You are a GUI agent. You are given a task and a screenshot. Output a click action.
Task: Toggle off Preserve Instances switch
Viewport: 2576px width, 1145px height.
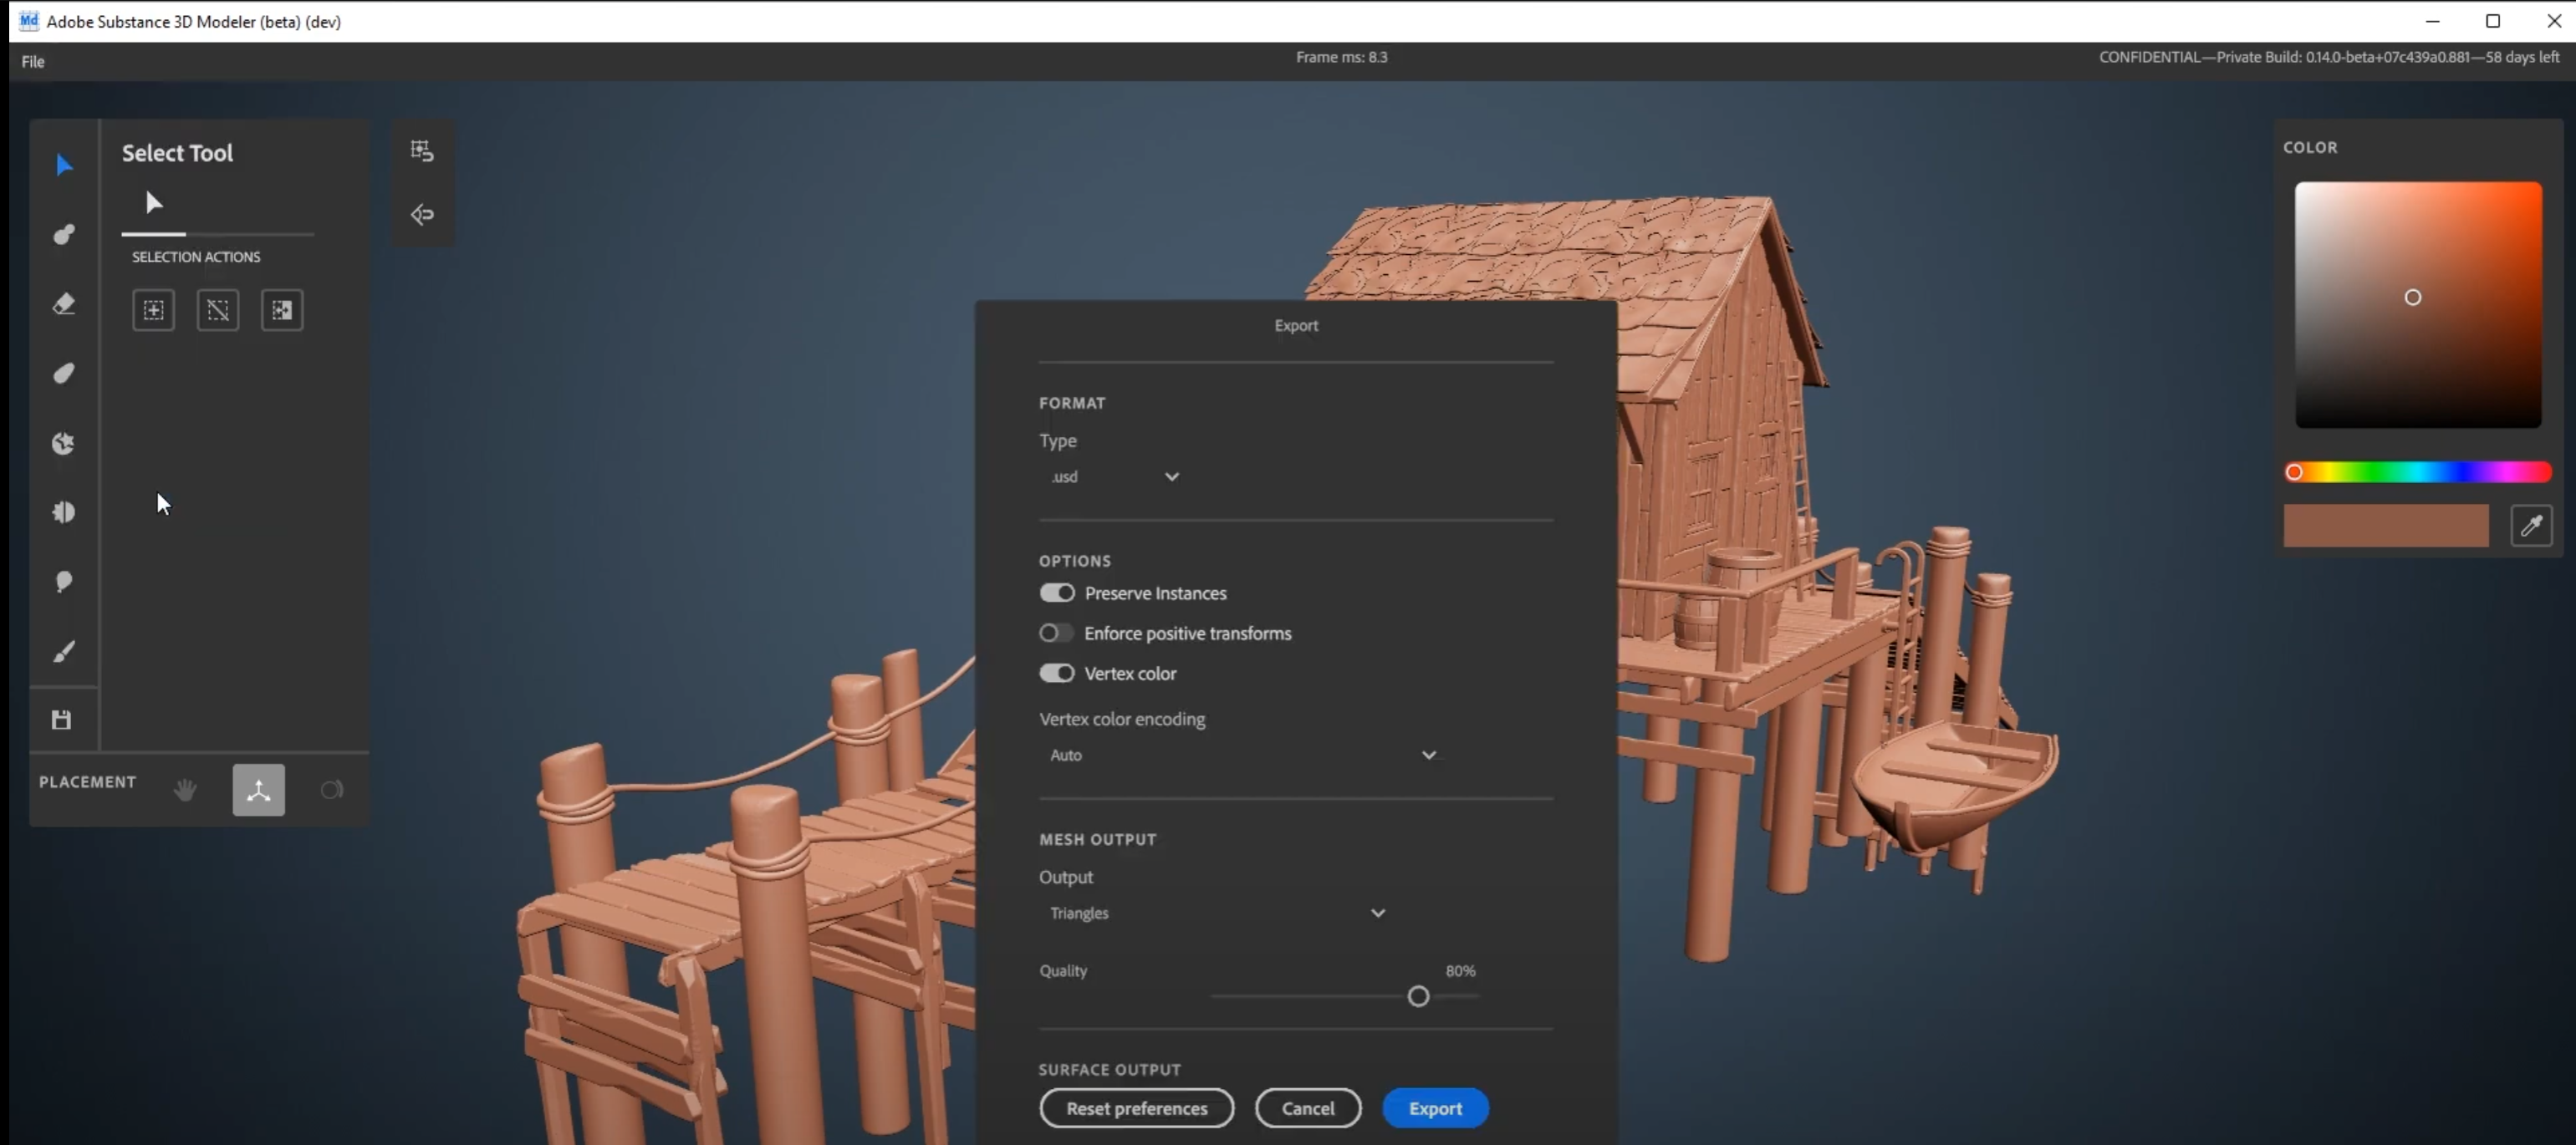(1056, 593)
